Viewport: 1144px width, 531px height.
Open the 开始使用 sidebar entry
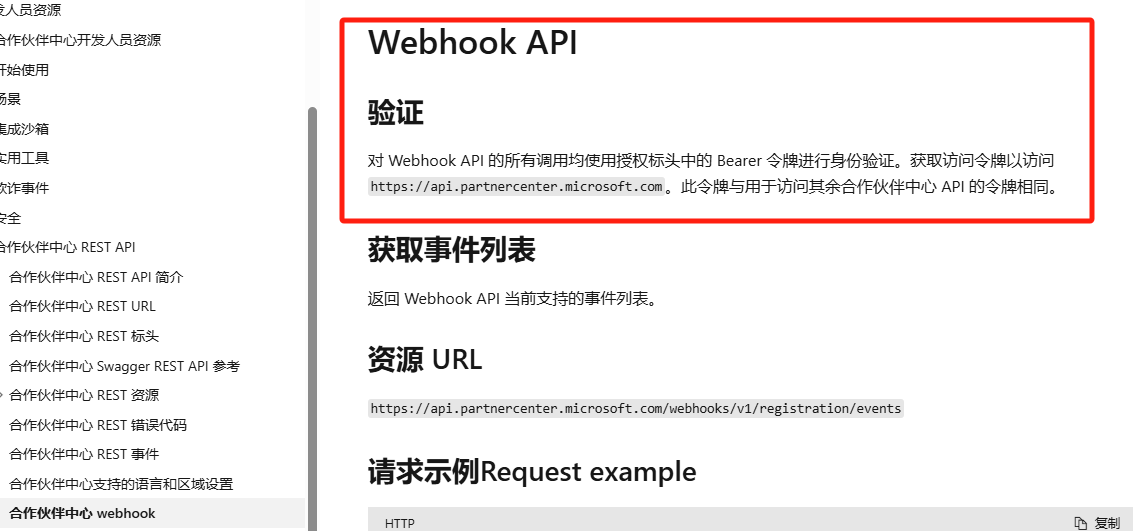pyautogui.click(x=24, y=70)
